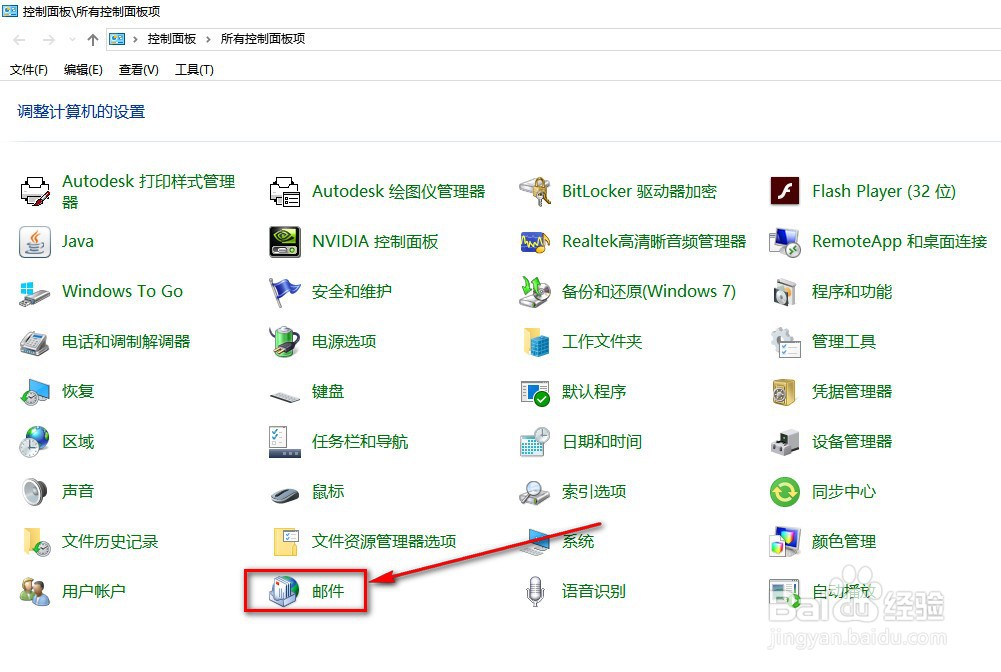Click the 索引选项 magnifier icon
Screen dimensions: 1001x672
[x=535, y=492]
